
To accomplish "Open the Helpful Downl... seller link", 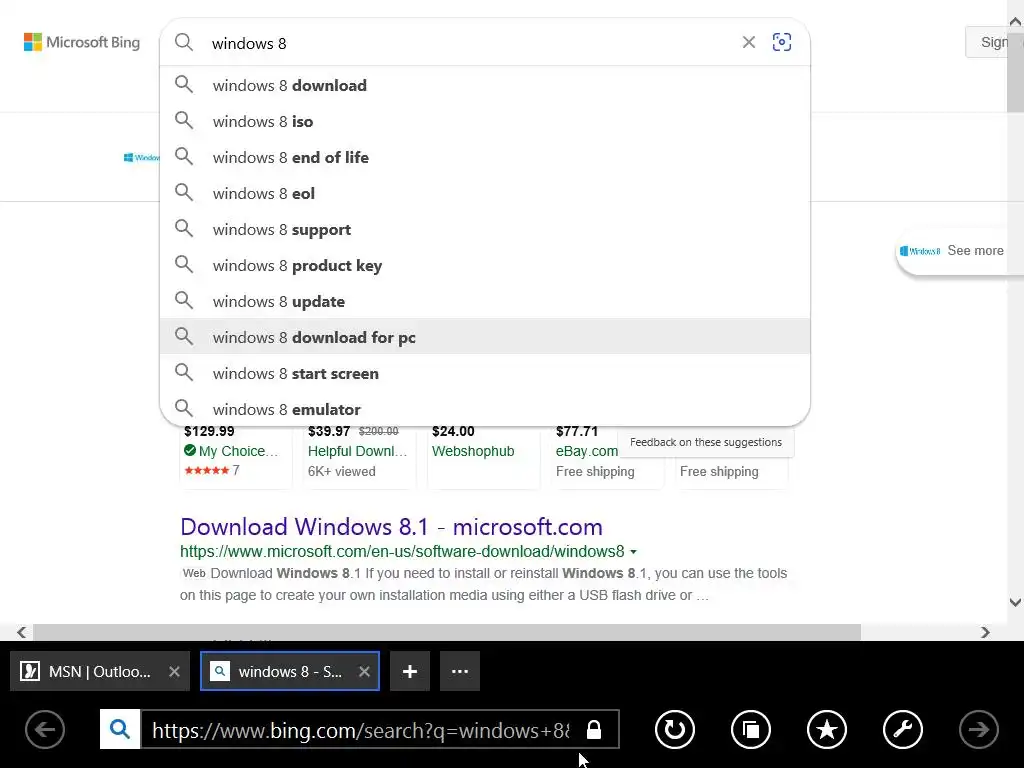I will [357, 451].
